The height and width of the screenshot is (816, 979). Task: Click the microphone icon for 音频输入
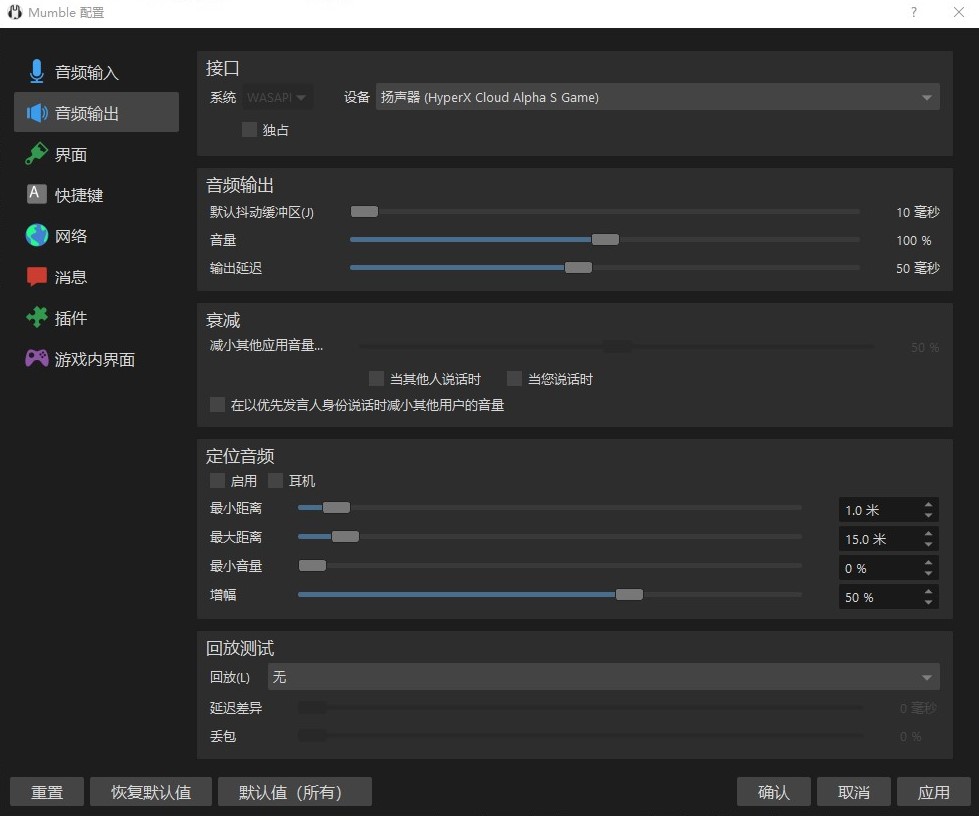coord(37,72)
